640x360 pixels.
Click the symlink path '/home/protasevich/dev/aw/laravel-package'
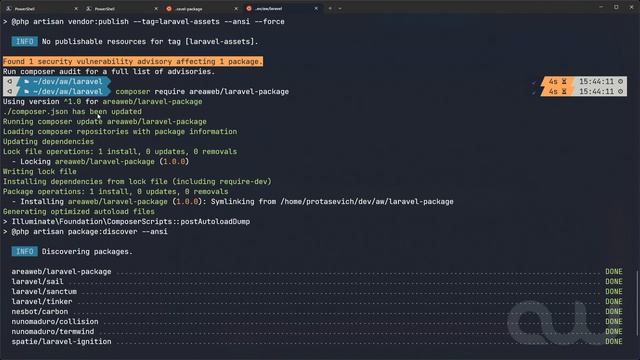pos(367,201)
